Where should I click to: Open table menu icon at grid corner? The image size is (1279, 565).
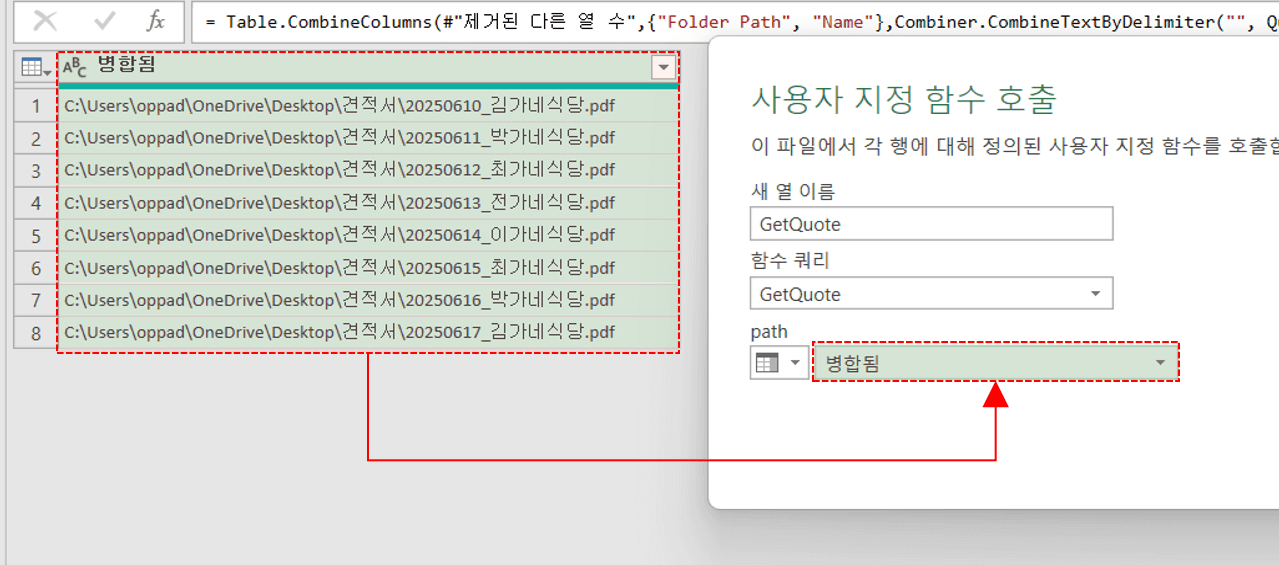36,68
